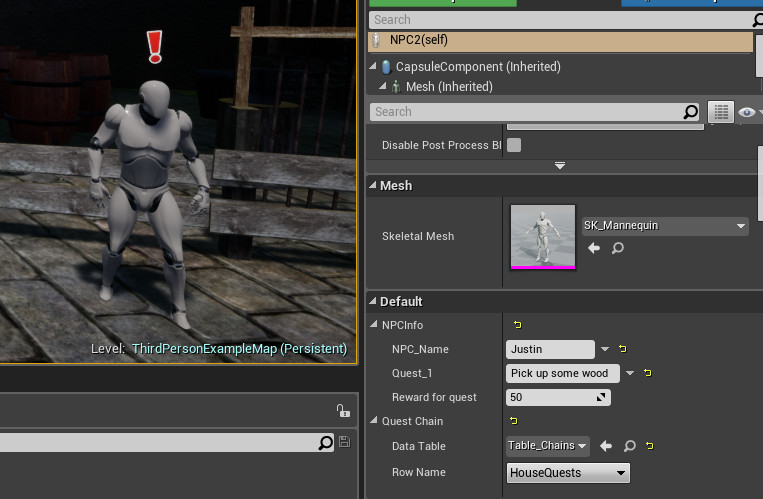Click the save search icon in lower-left panel
The height and width of the screenshot is (499, 763).
pos(345,442)
